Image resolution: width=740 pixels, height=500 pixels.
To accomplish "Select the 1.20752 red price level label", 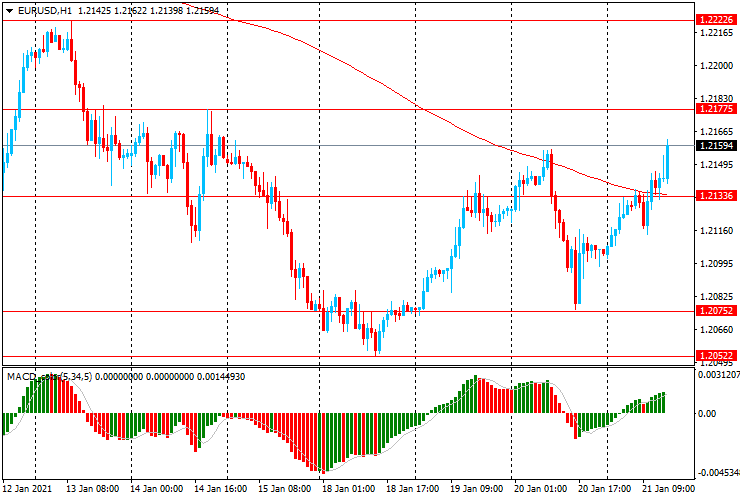I will point(716,311).
